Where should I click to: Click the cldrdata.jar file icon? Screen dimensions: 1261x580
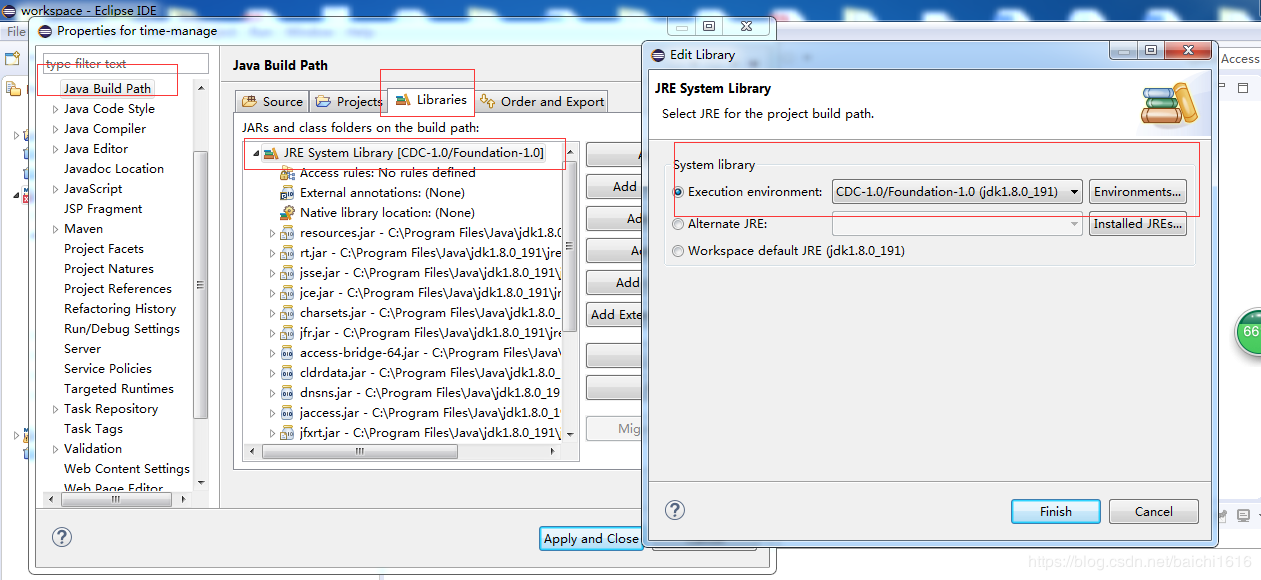point(288,373)
